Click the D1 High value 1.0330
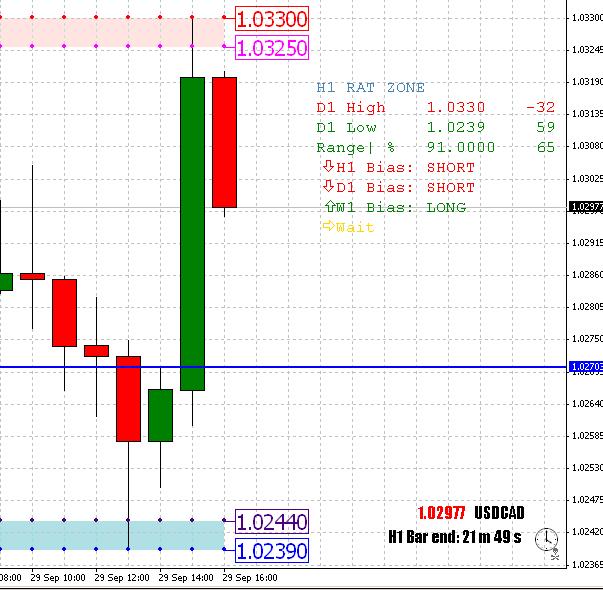603x590 pixels. click(x=456, y=107)
